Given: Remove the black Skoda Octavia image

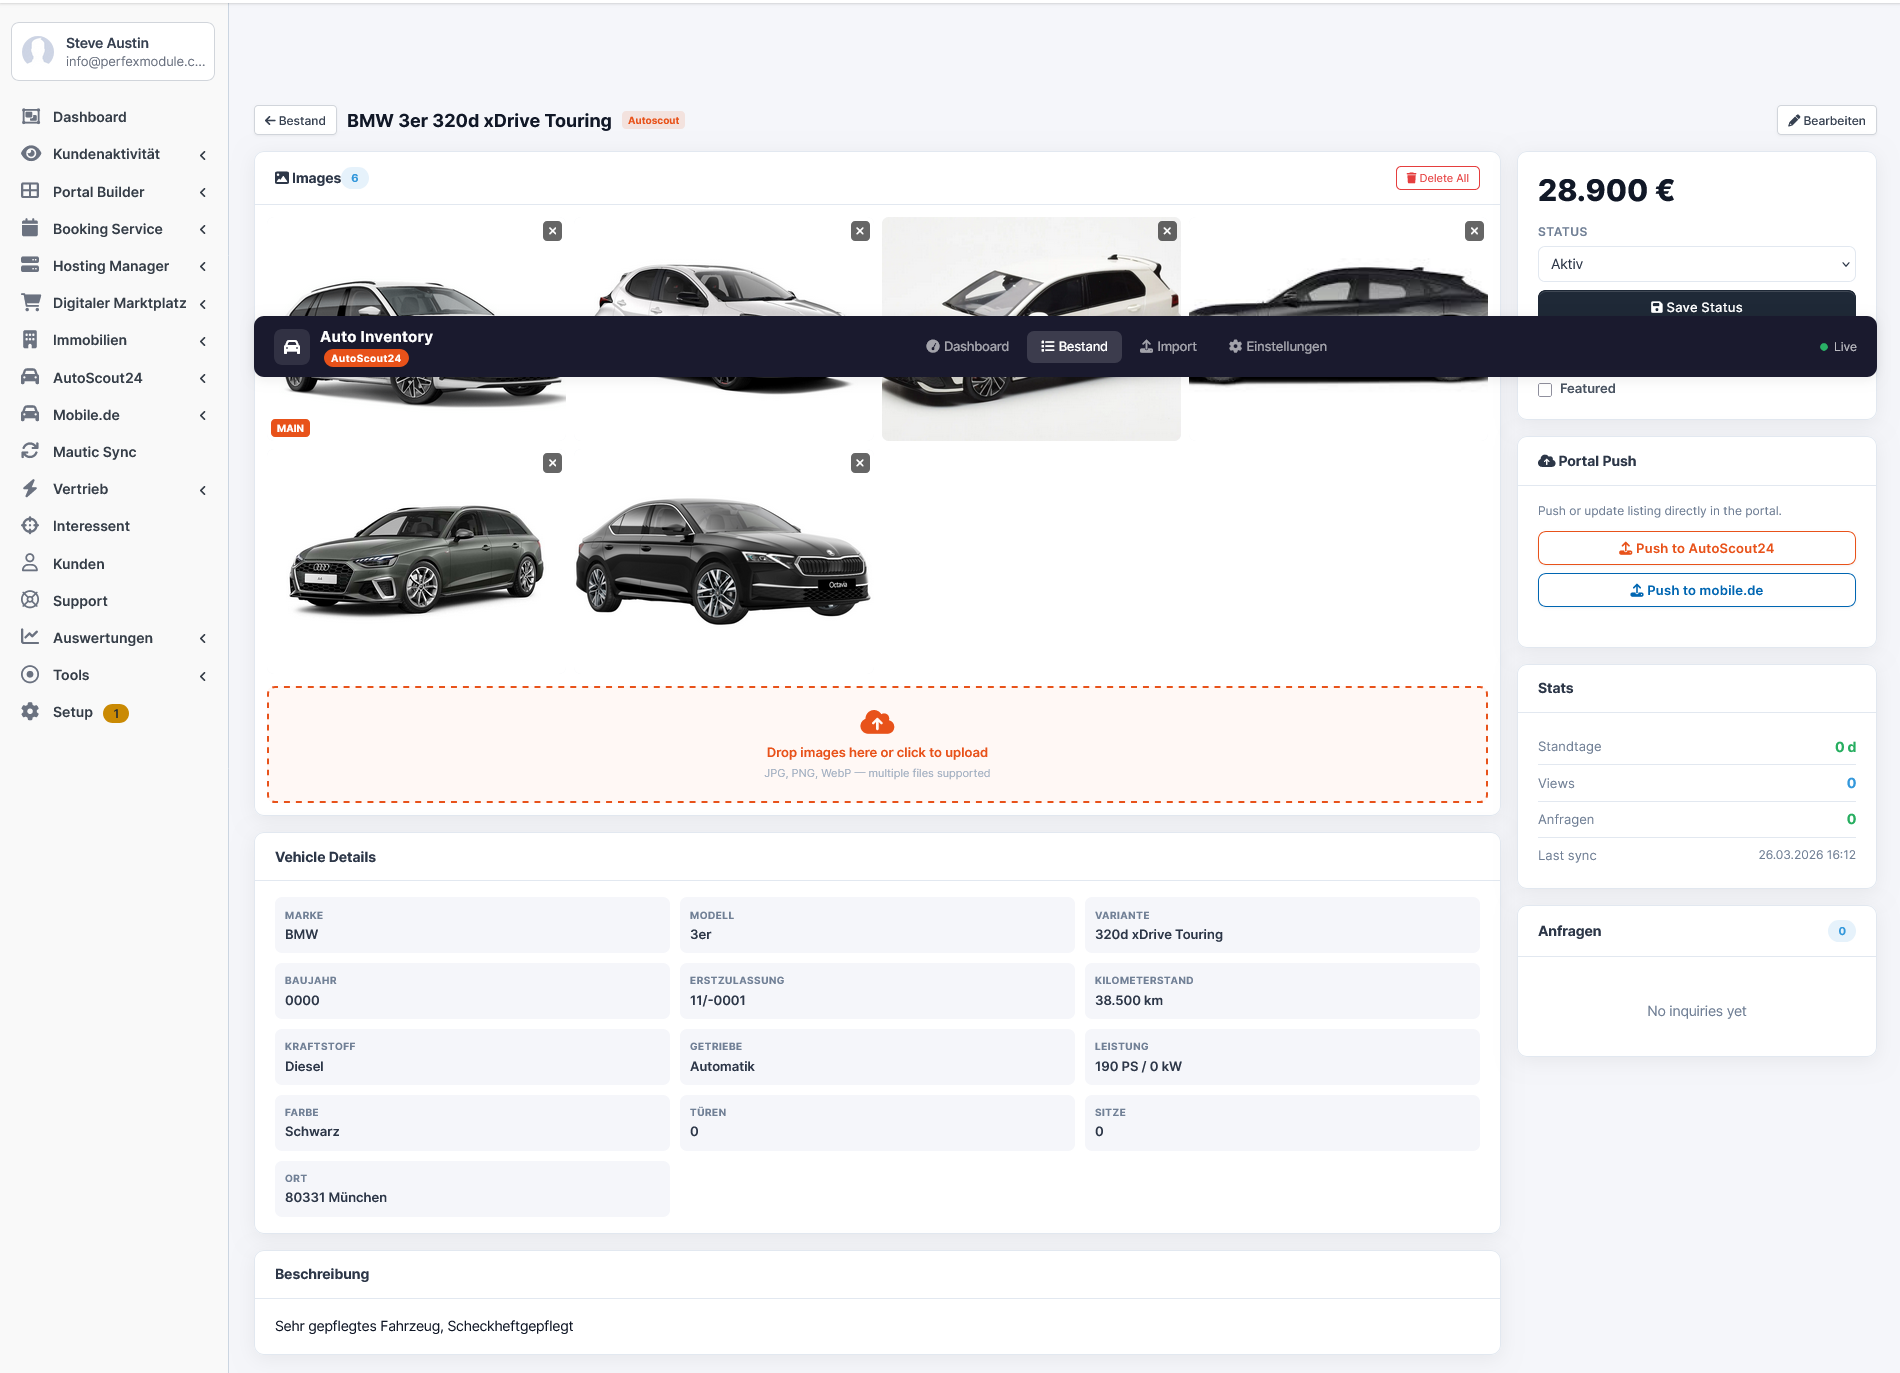Looking at the screenshot, I should point(860,463).
